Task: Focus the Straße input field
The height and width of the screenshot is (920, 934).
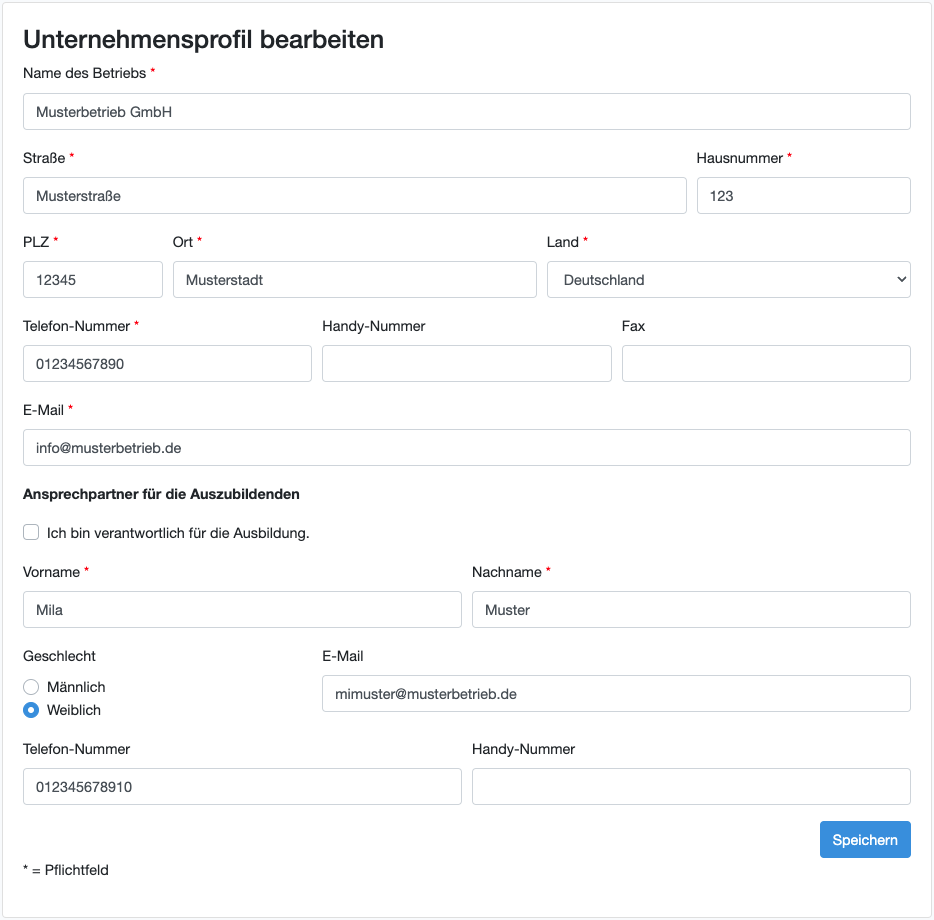Action: tap(354, 196)
